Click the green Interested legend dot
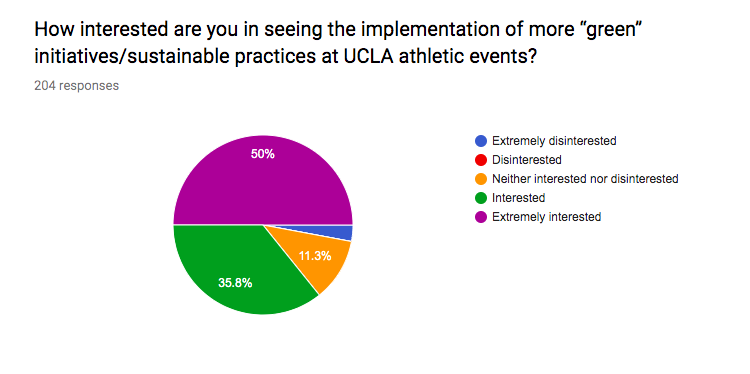The width and height of the screenshot is (750, 374). coord(481,198)
